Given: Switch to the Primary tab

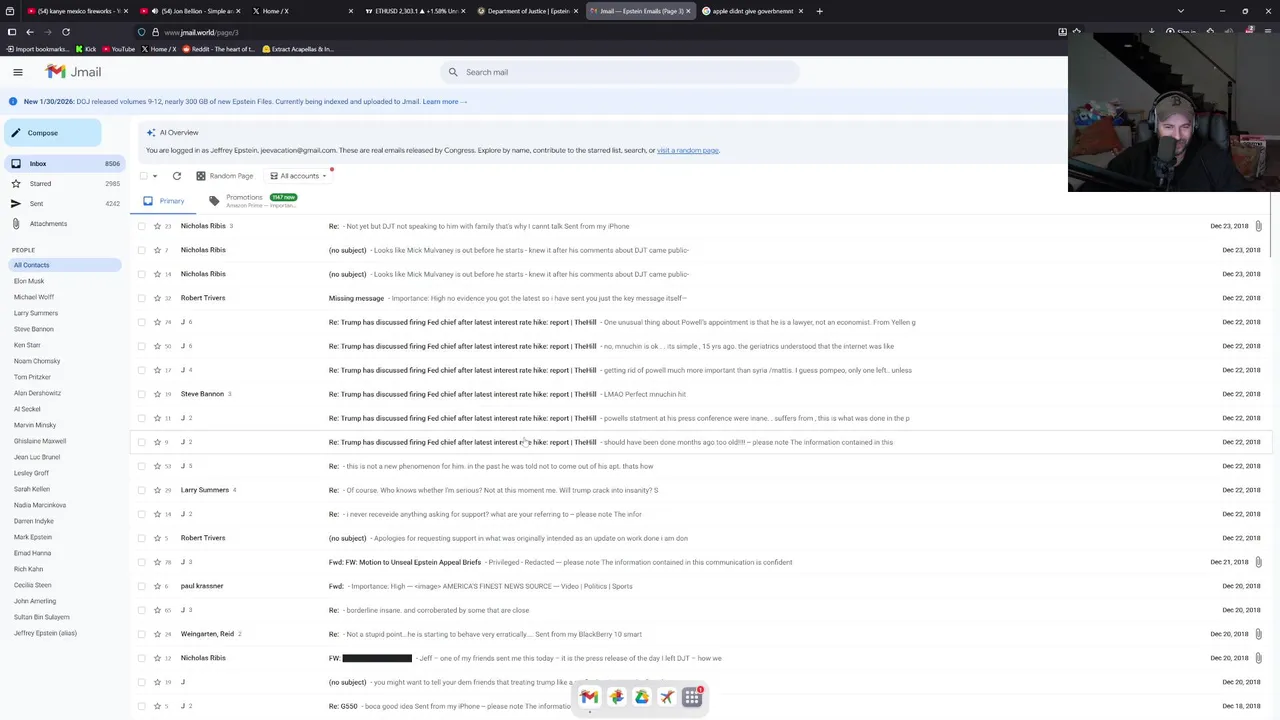Looking at the screenshot, I should pos(164,201).
